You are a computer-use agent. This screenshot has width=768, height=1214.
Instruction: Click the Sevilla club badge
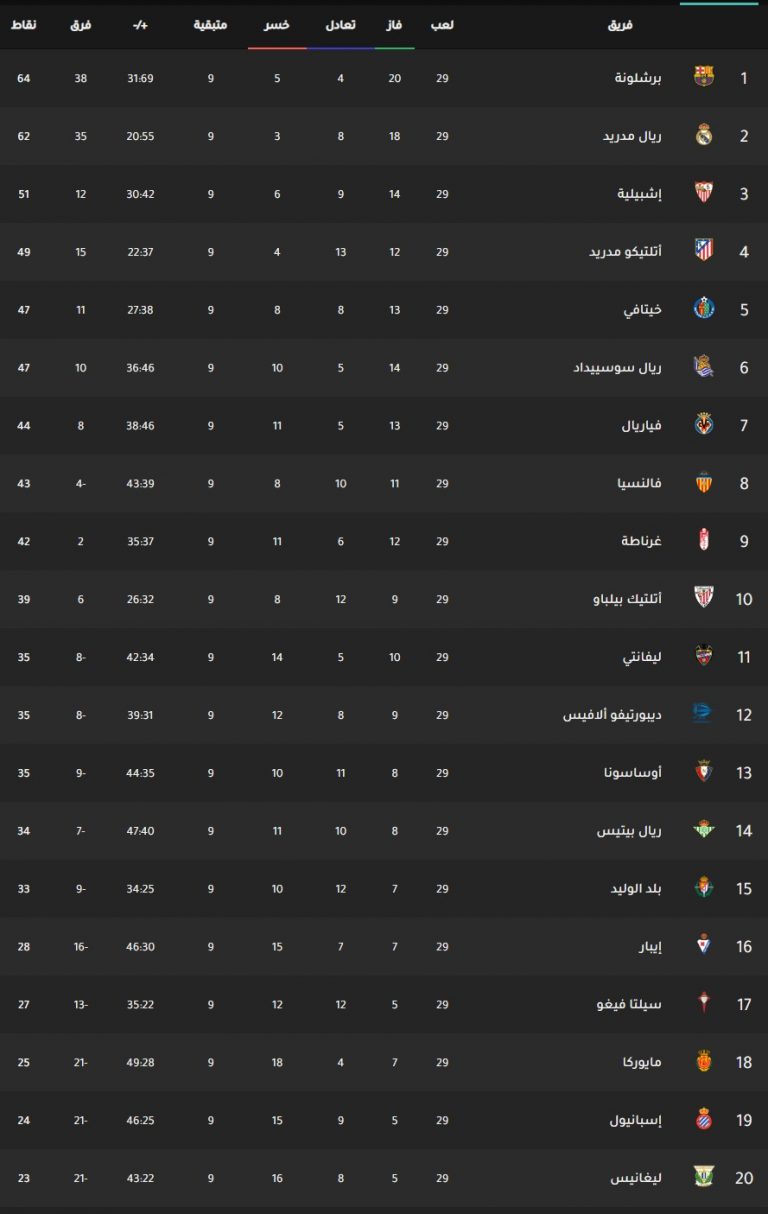pos(704,193)
